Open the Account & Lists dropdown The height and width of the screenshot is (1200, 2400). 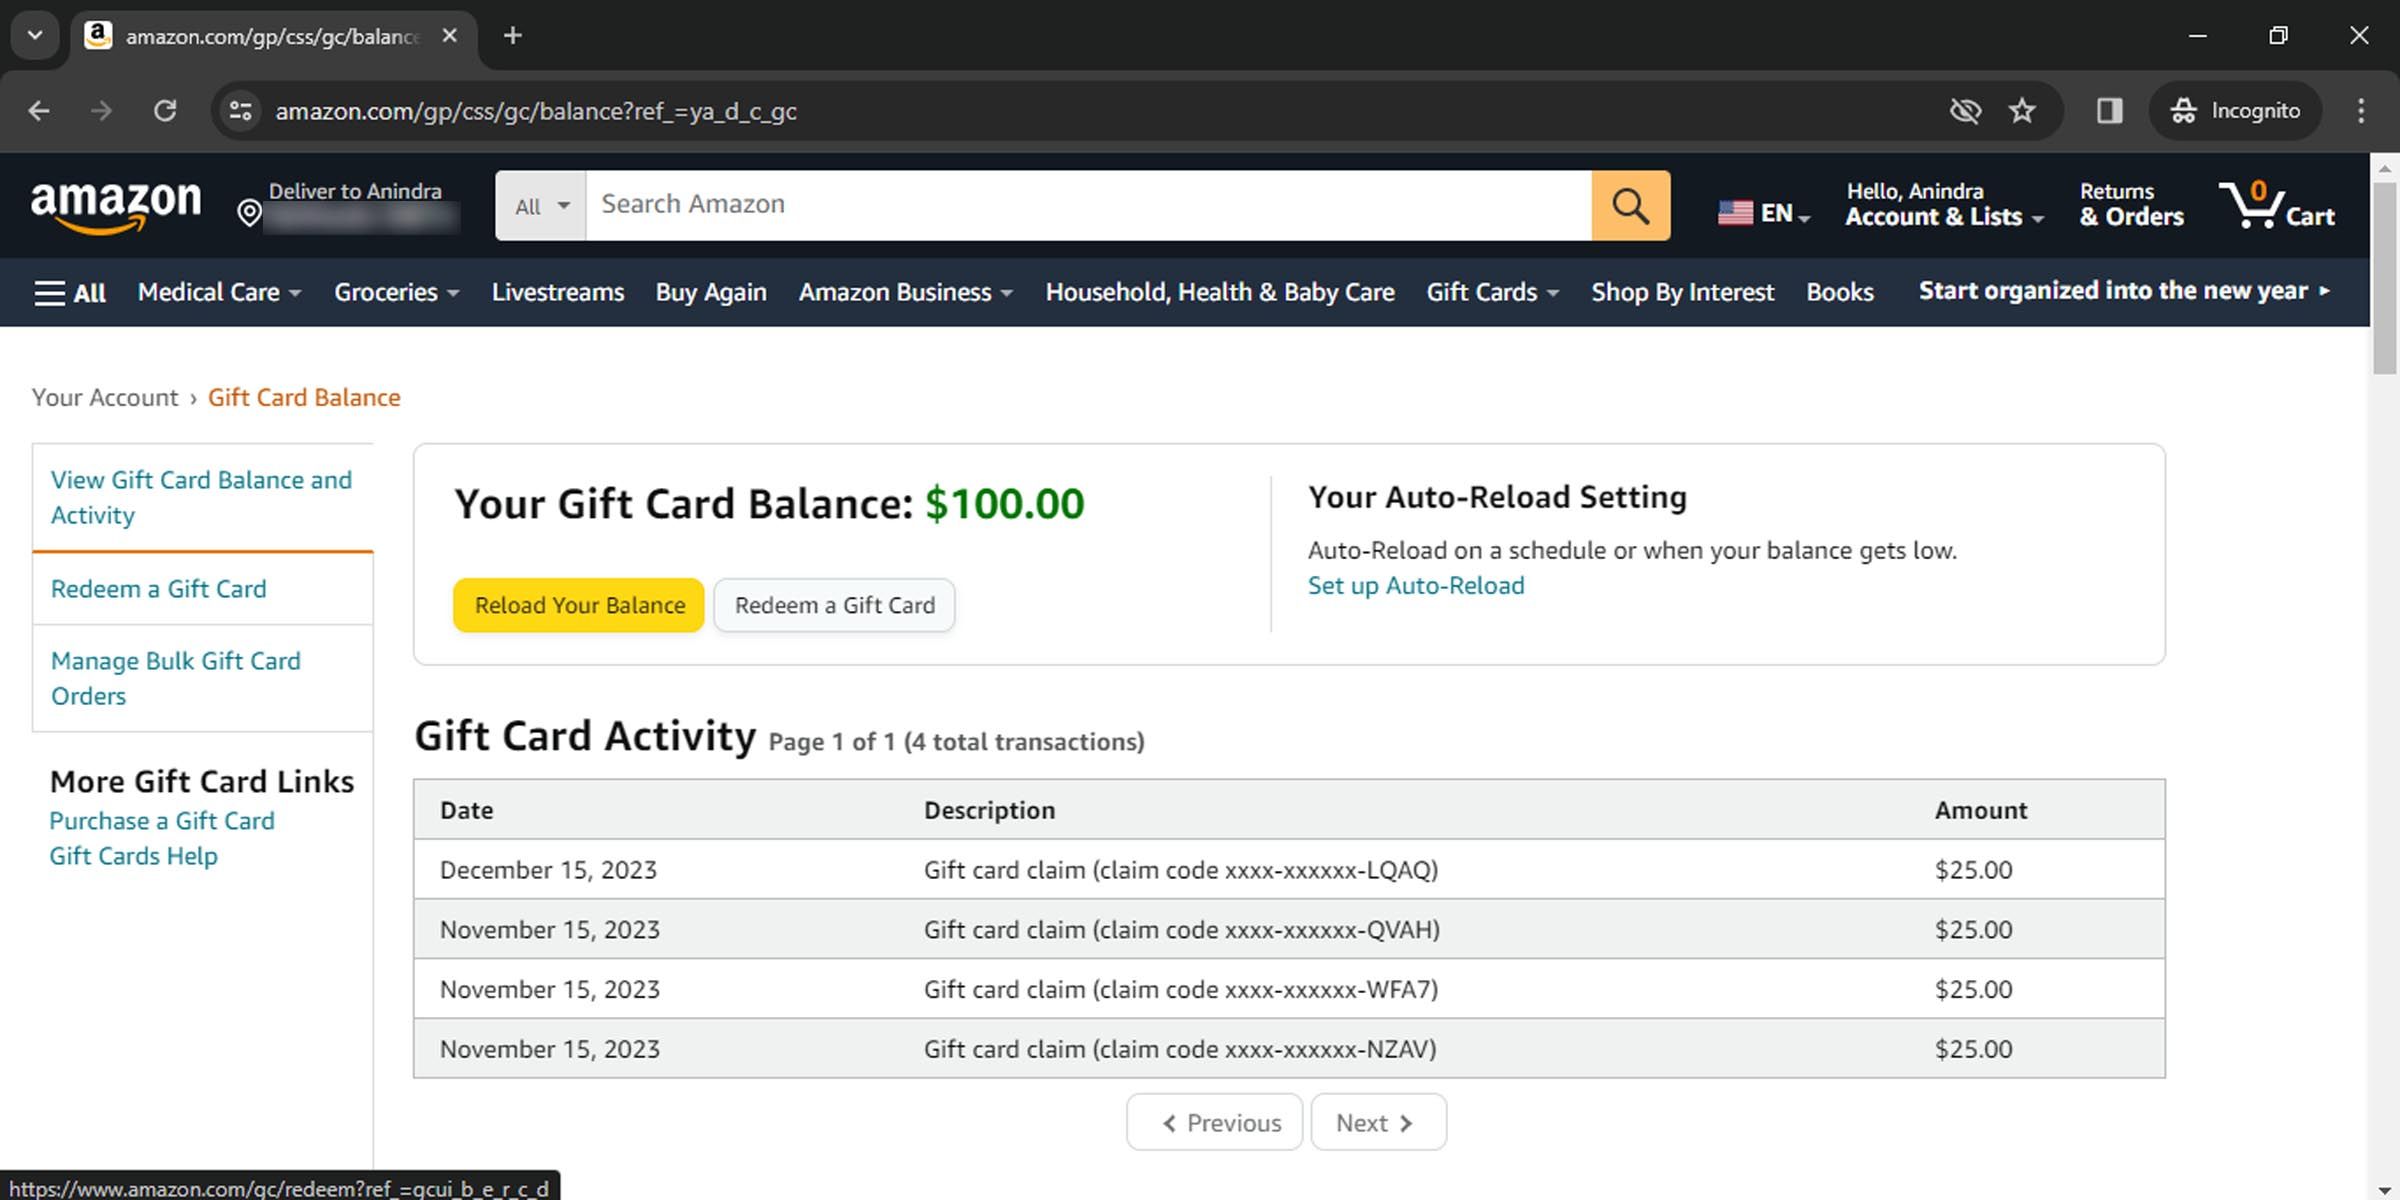click(1943, 205)
